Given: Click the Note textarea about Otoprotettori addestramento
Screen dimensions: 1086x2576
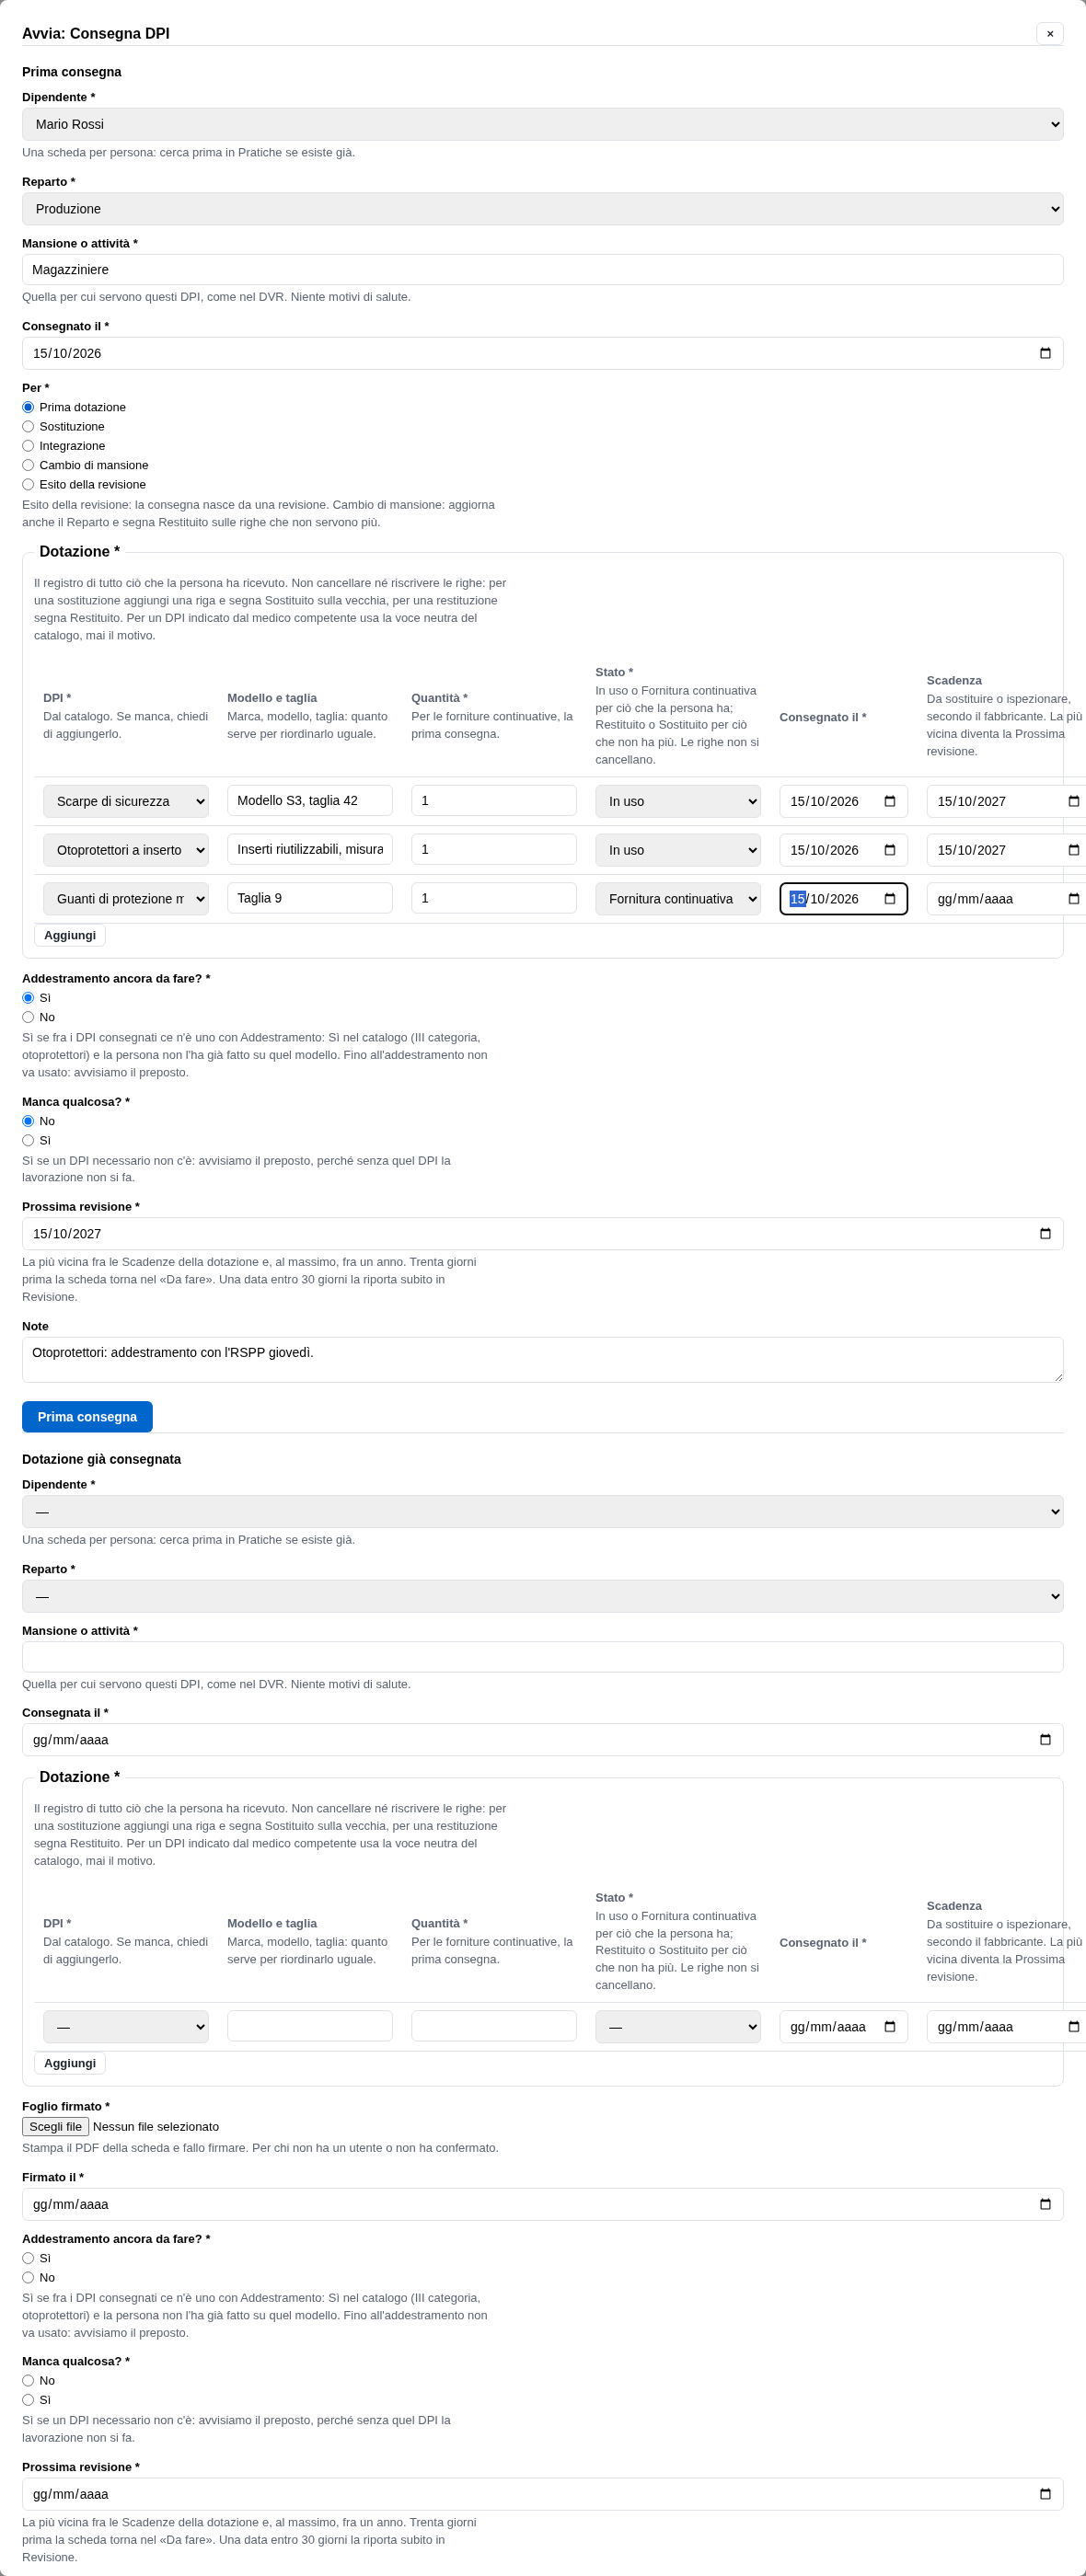Looking at the screenshot, I should (x=542, y=1360).
